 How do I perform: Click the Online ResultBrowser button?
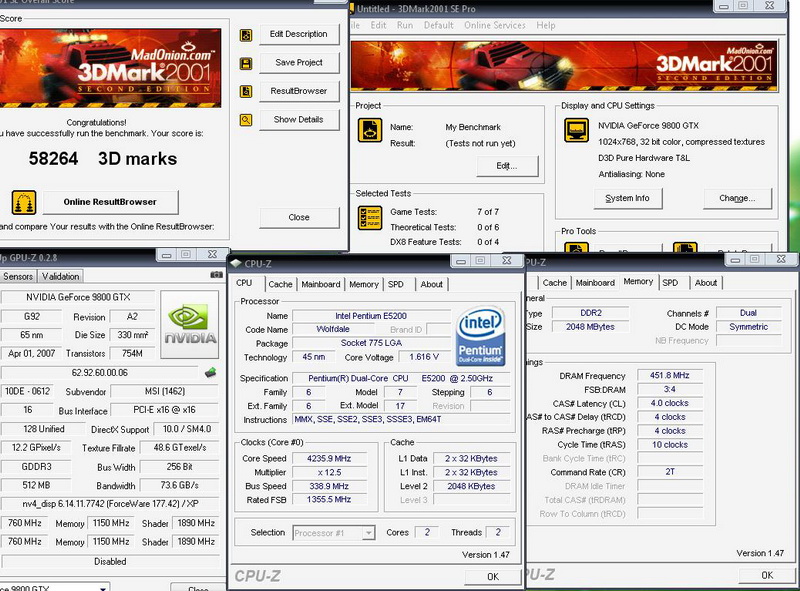pos(110,202)
